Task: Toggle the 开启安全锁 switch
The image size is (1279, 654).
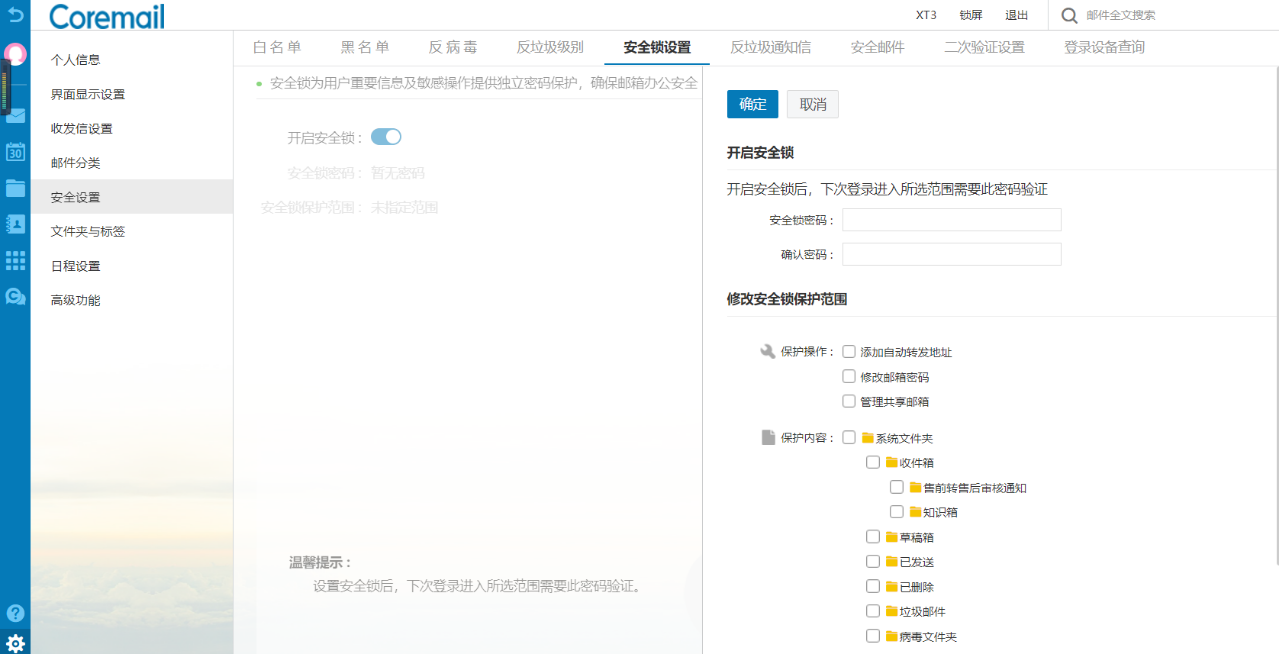Action: 386,137
